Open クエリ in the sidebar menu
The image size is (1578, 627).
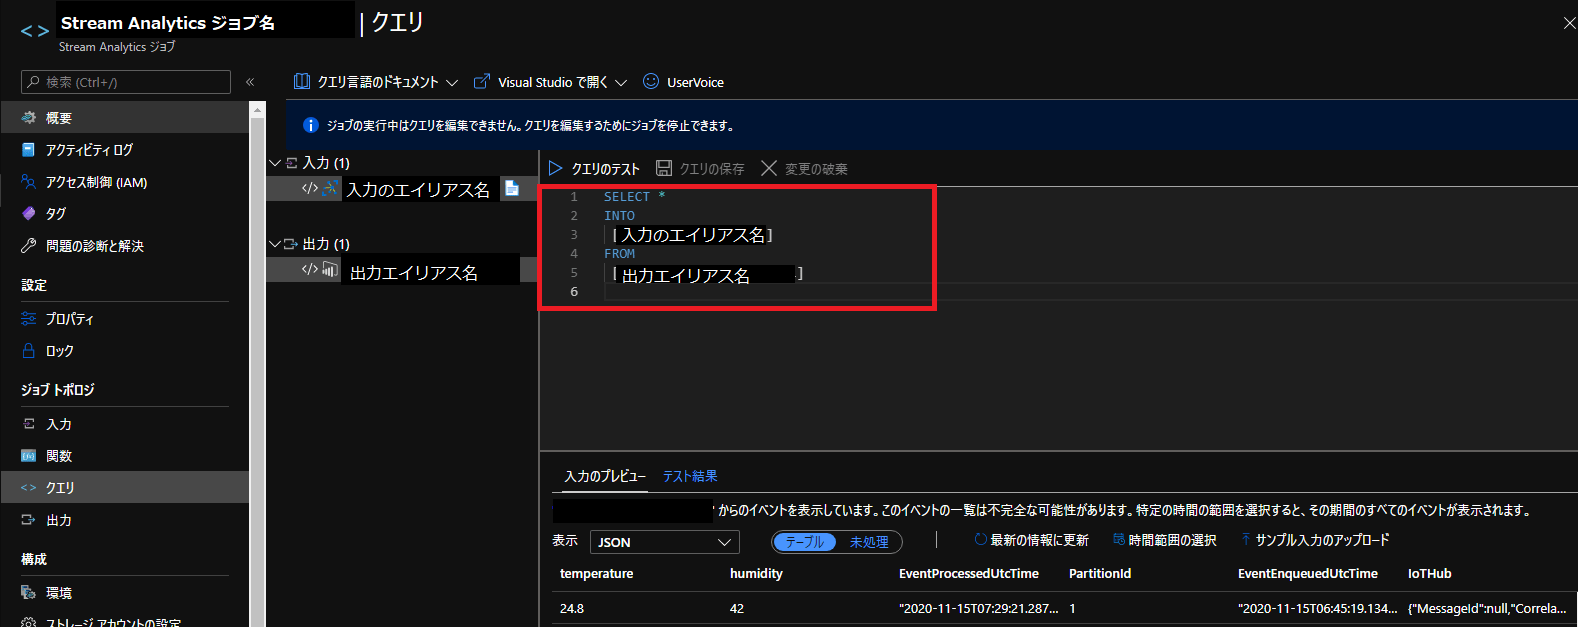point(124,487)
